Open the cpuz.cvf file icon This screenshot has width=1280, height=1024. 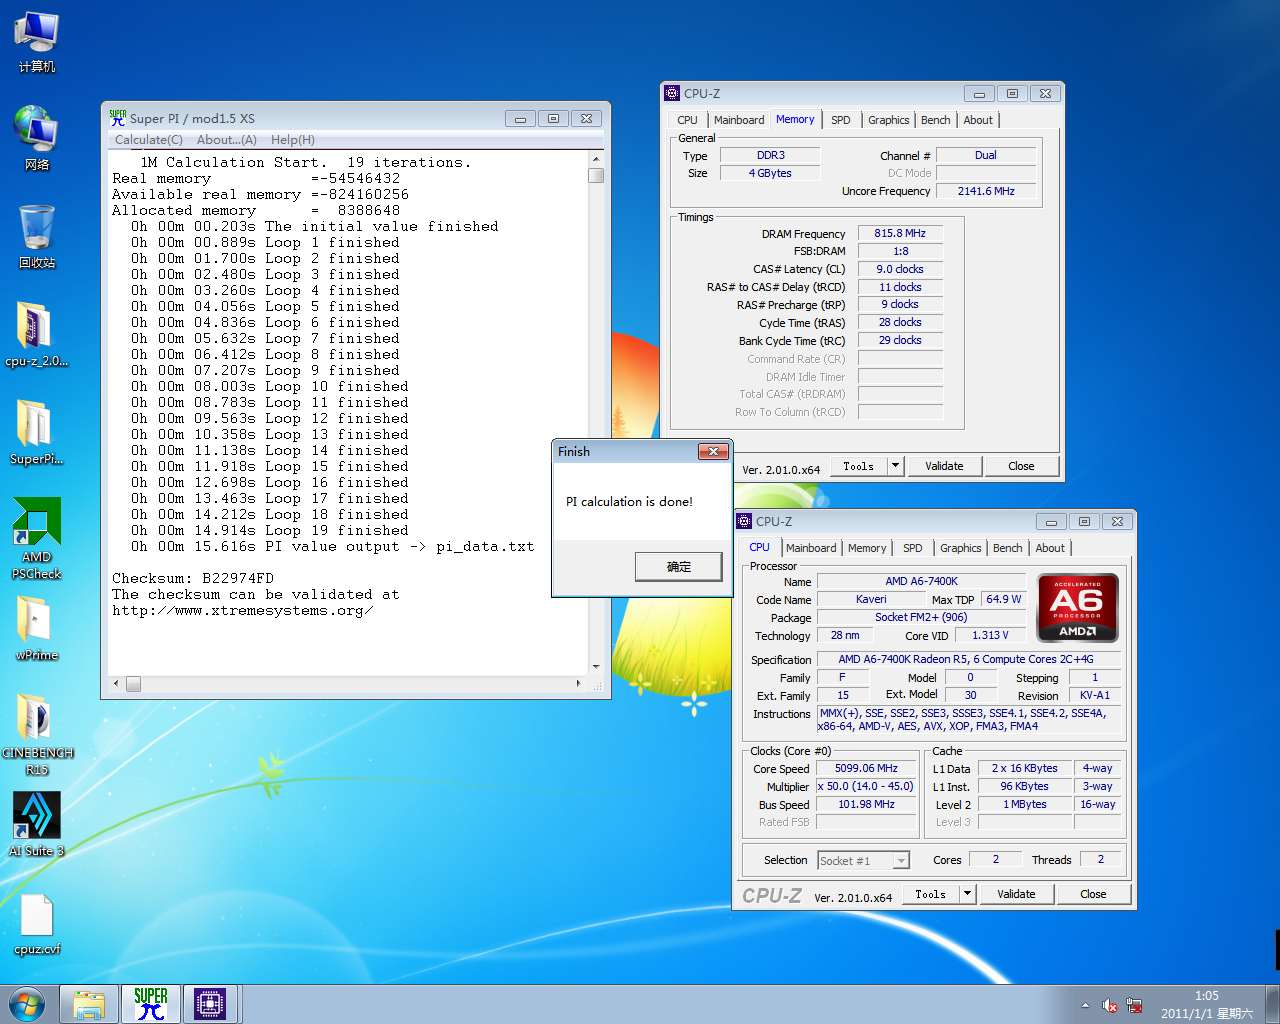pos(37,924)
